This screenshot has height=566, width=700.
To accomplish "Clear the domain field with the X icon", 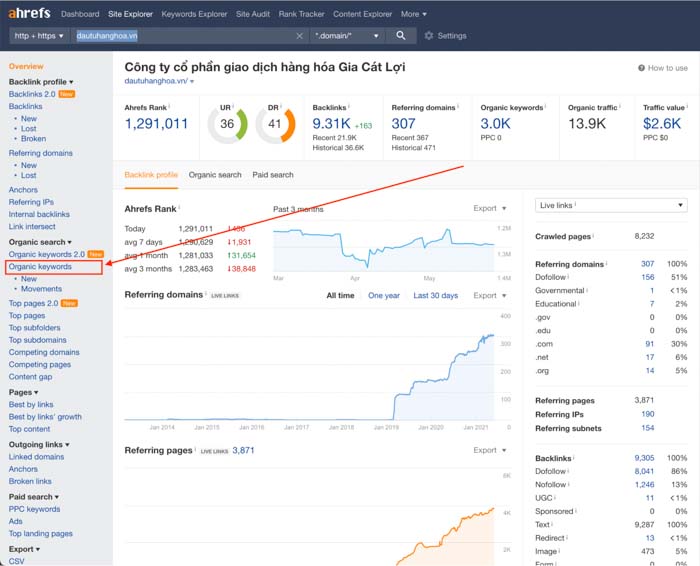I will coord(299,36).
